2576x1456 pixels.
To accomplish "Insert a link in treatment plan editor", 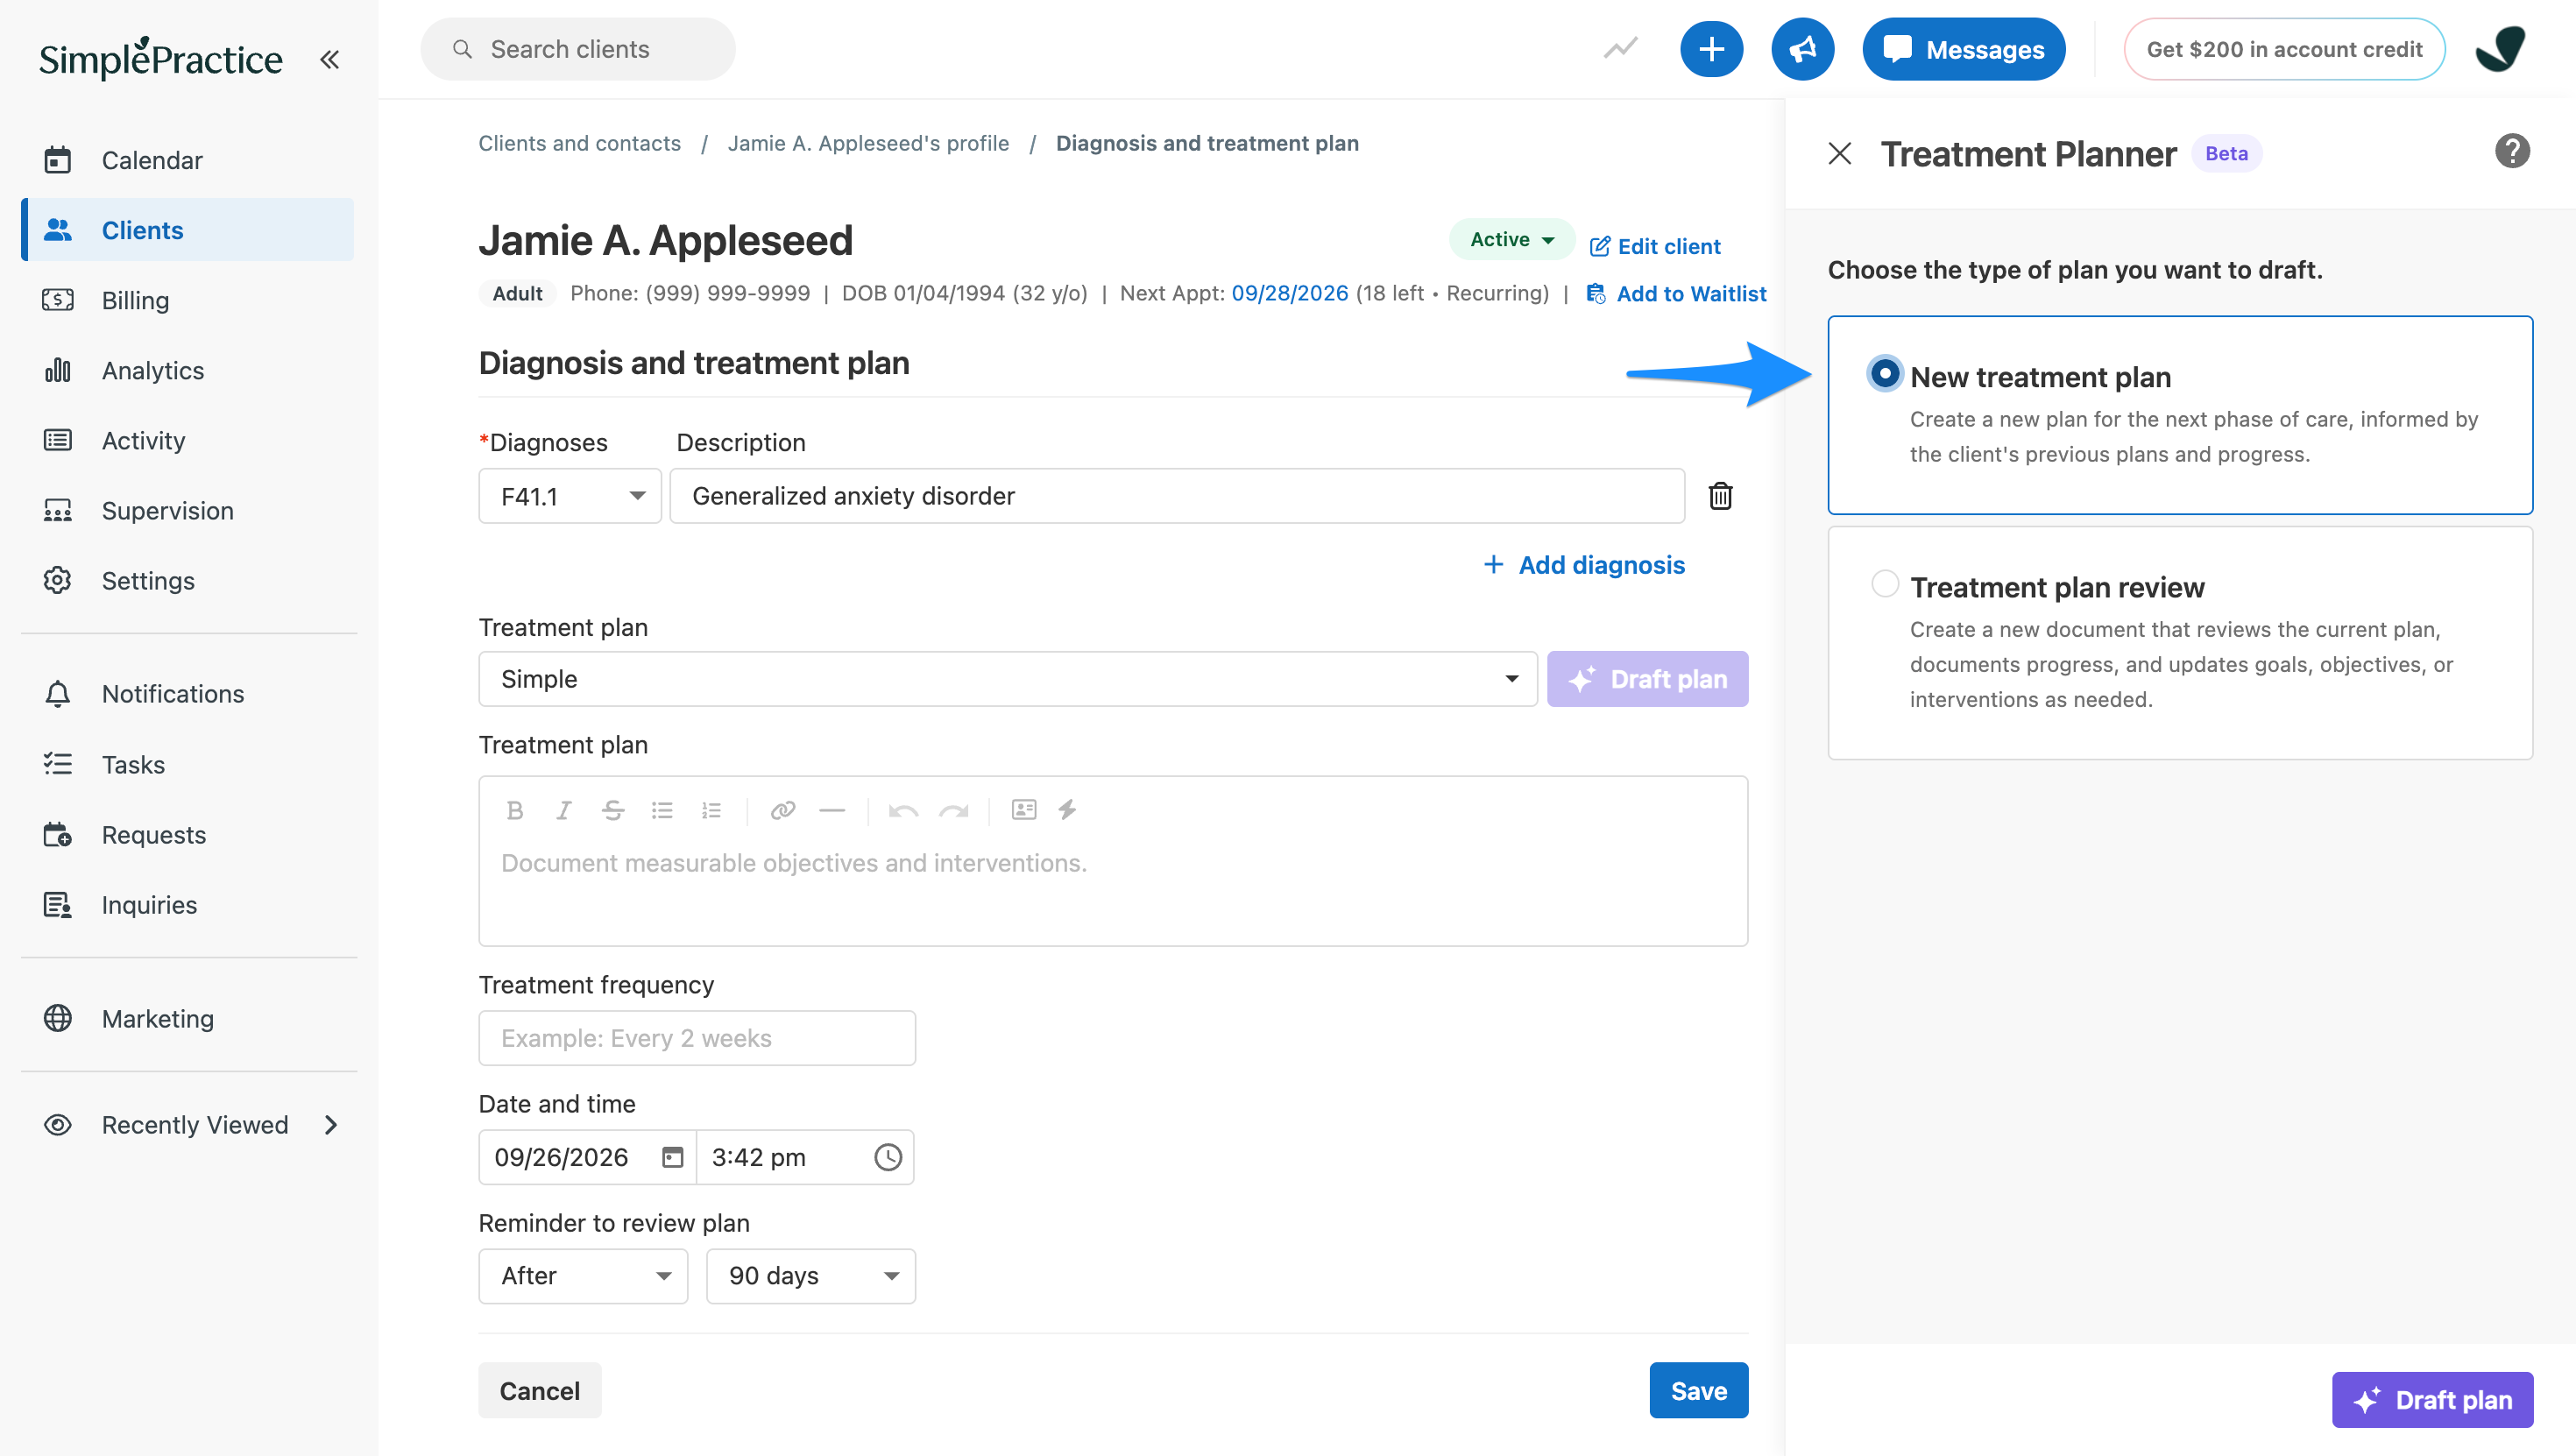I will click(x=783, y=810).
